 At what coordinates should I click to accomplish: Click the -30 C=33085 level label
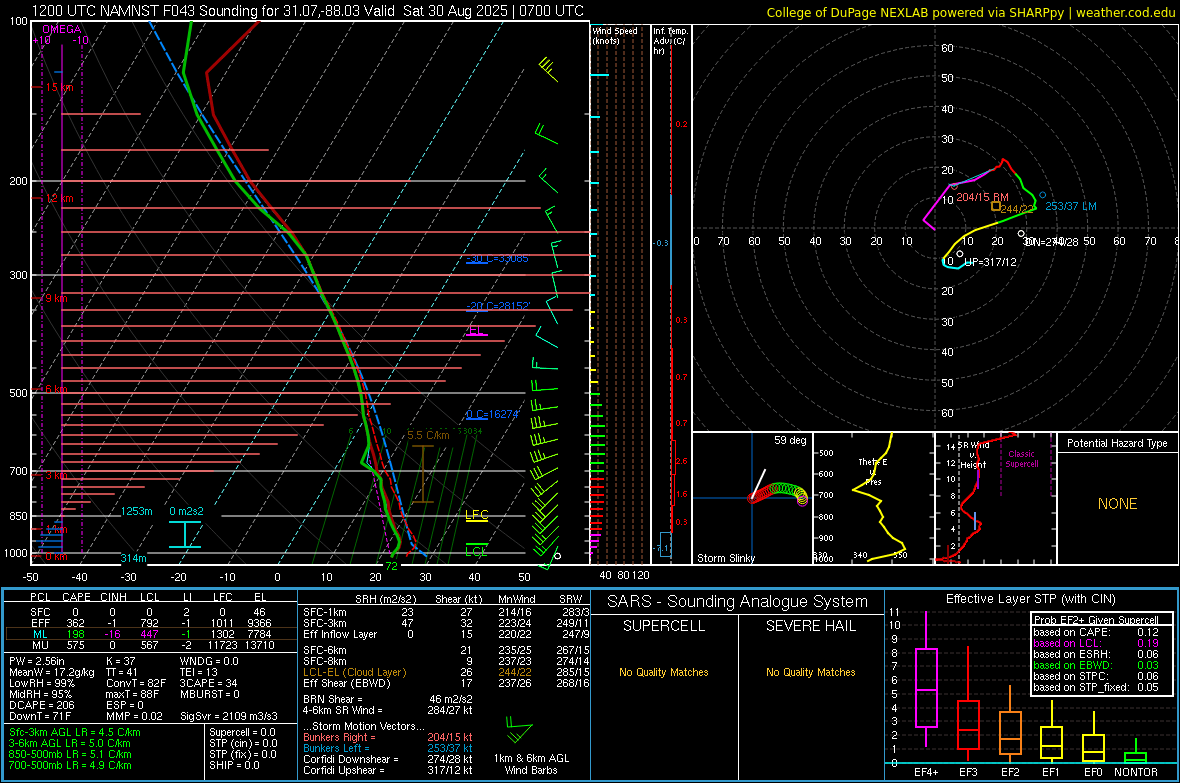click(x=497, y=258)
